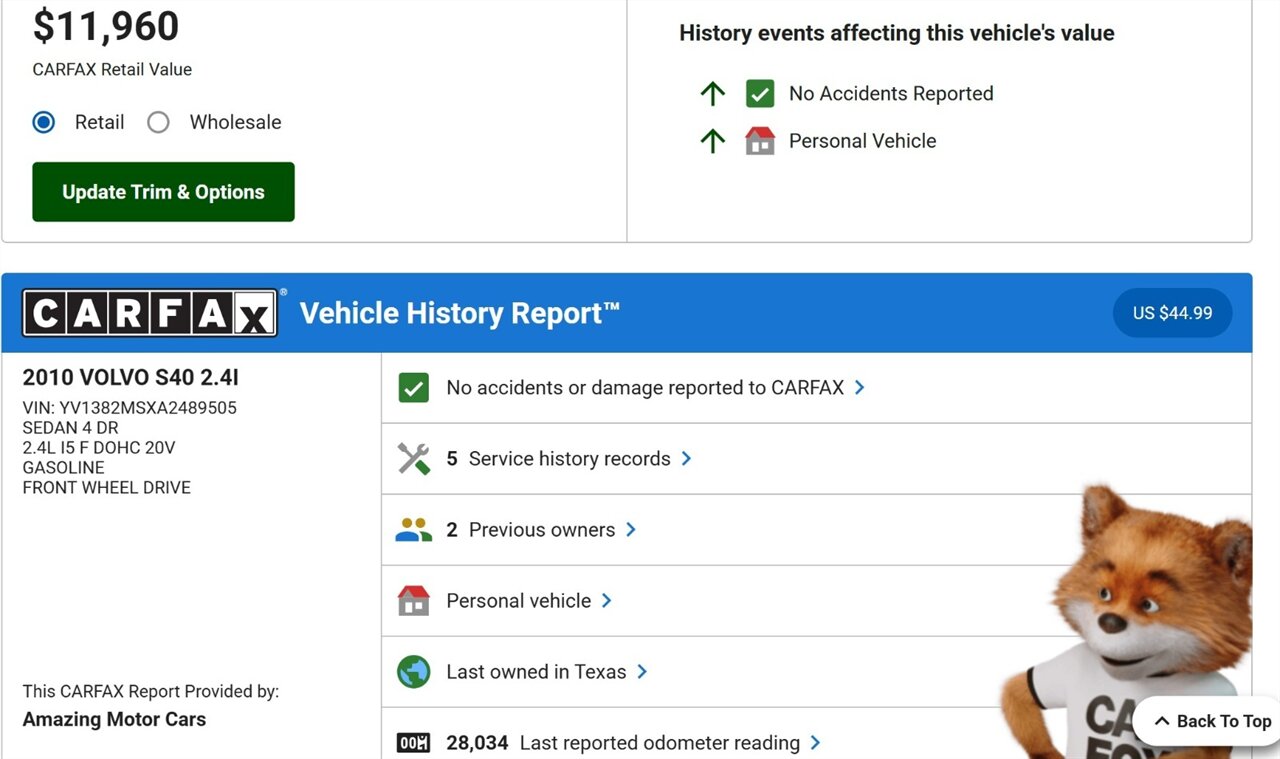
Task: Click green check icon for no accidents or damage
Action: coord(413,388)
